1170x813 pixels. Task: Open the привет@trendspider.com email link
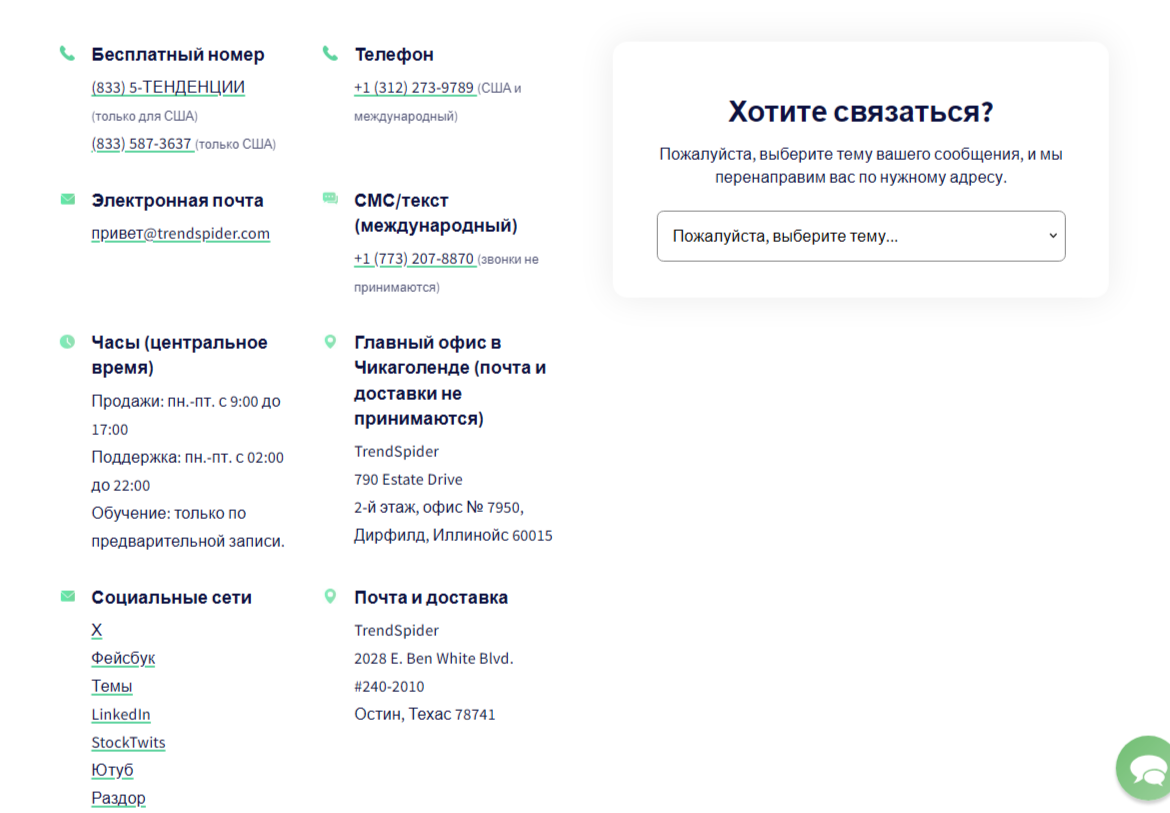(x=181, y=233)
